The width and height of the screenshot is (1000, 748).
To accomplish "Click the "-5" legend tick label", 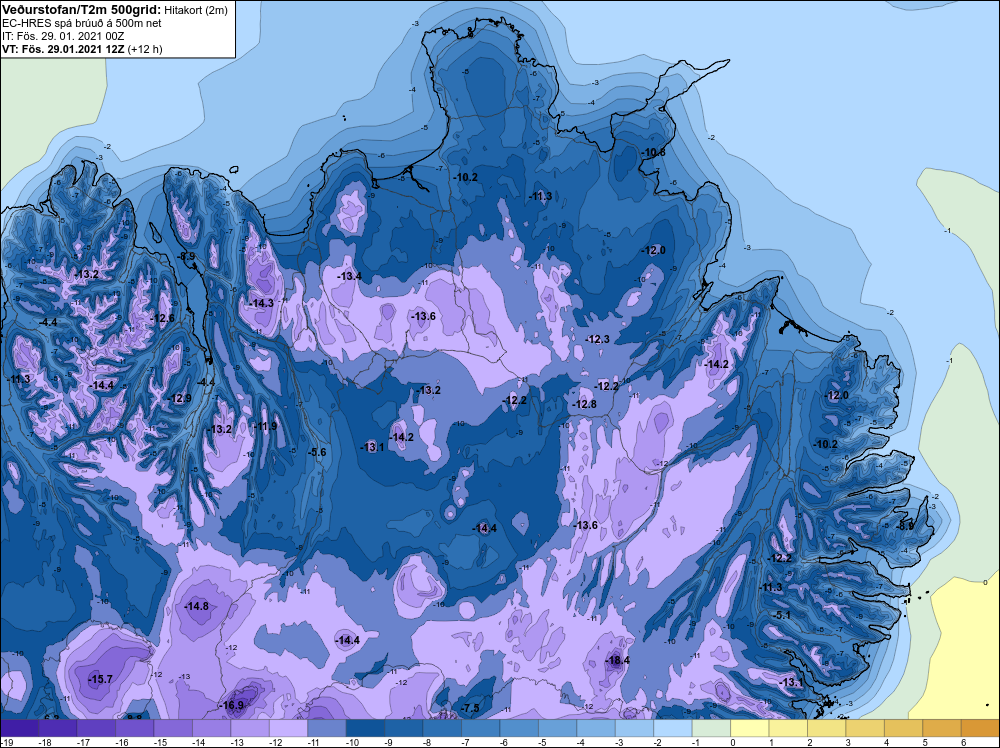I will (544, 742).
